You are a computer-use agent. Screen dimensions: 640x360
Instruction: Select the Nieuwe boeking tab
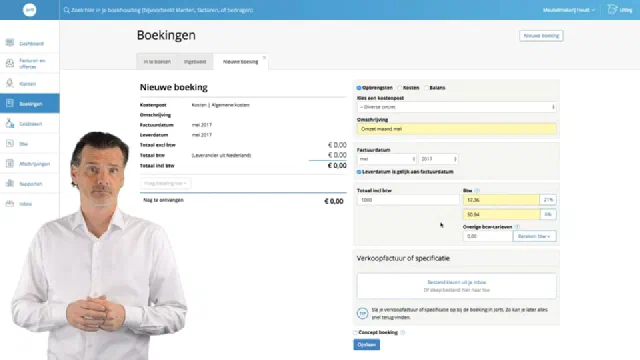click(240, 62)
